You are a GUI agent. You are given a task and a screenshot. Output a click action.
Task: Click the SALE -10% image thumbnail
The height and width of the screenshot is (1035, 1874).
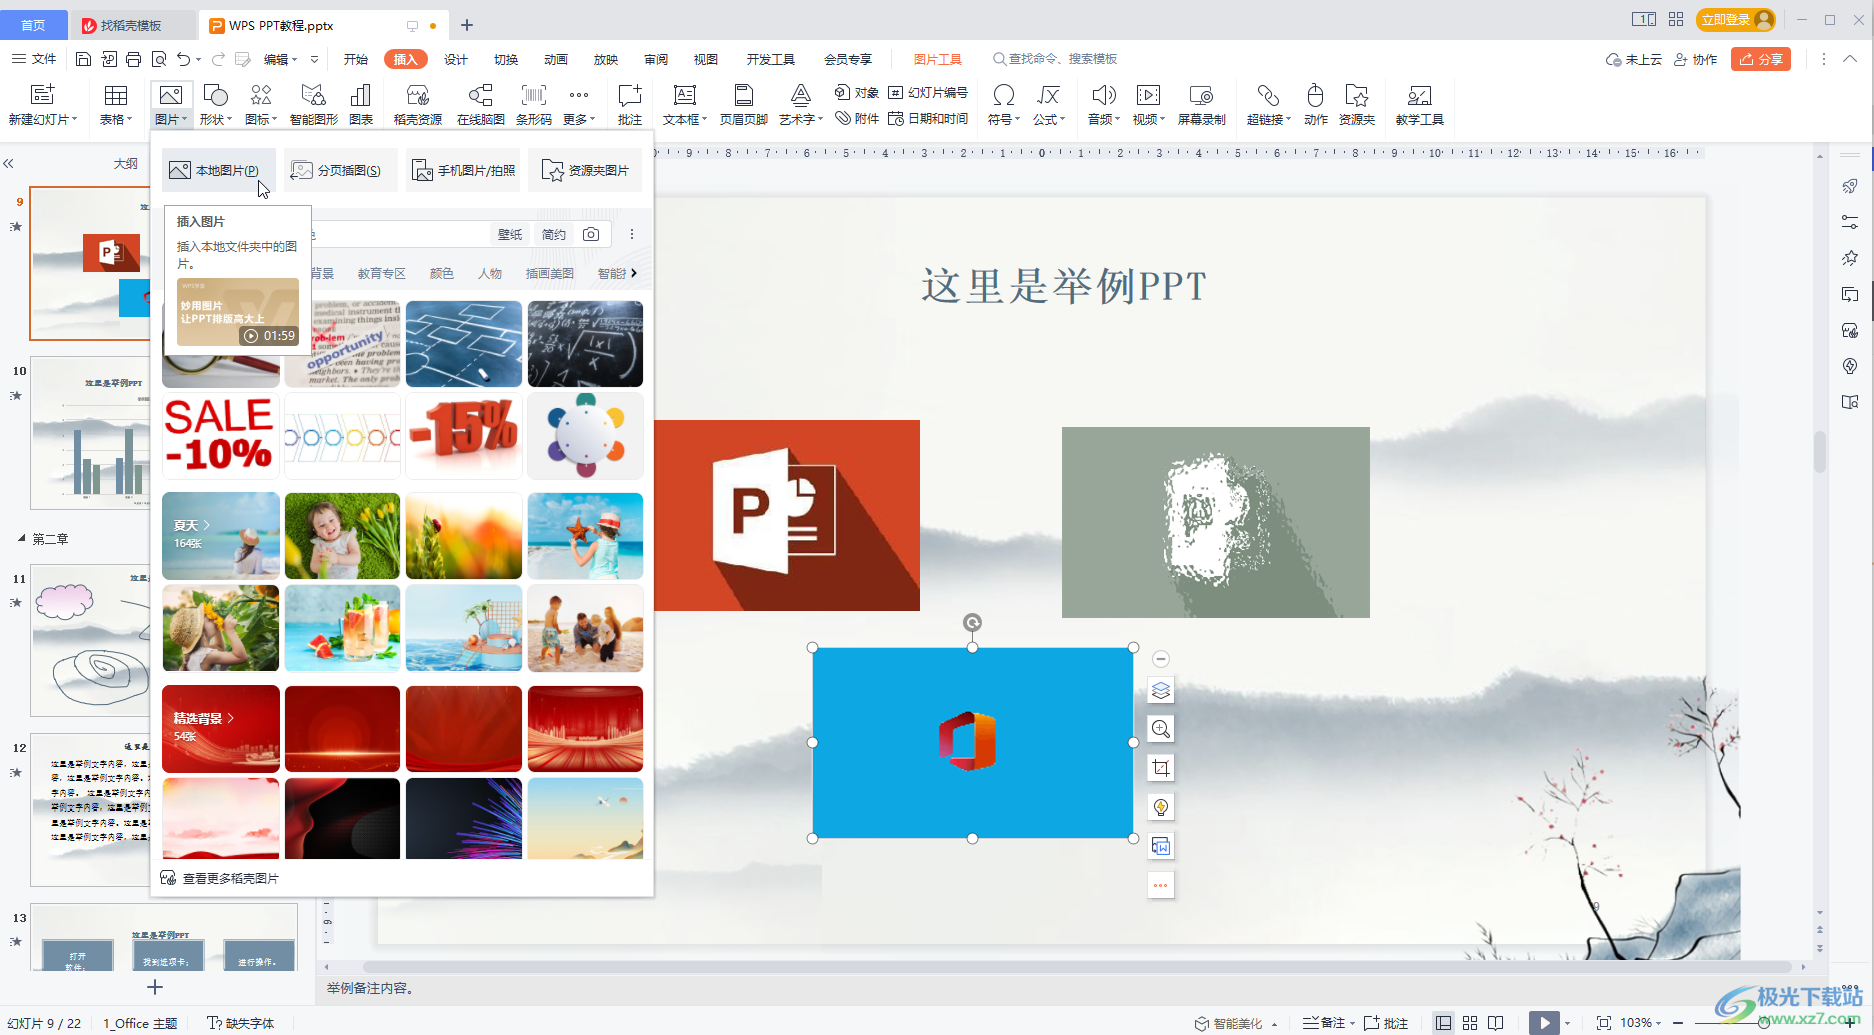220,435
